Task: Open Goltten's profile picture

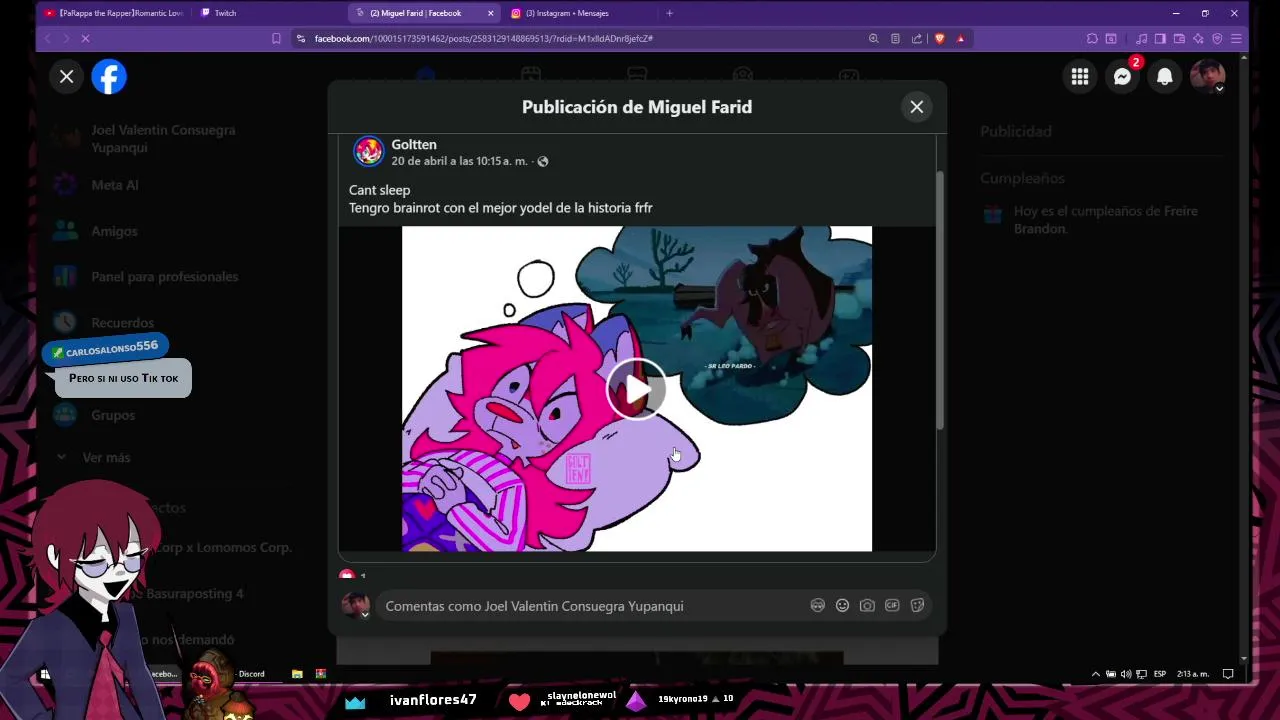Action: click(369, 151)
